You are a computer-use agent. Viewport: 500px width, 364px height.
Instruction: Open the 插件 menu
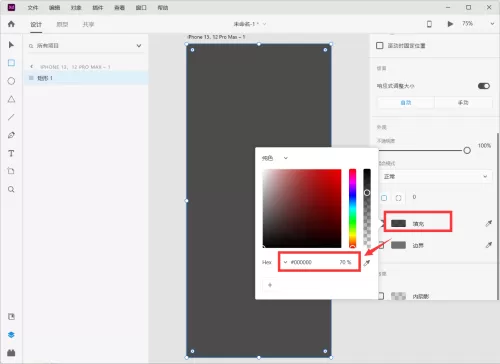point(98,7)
